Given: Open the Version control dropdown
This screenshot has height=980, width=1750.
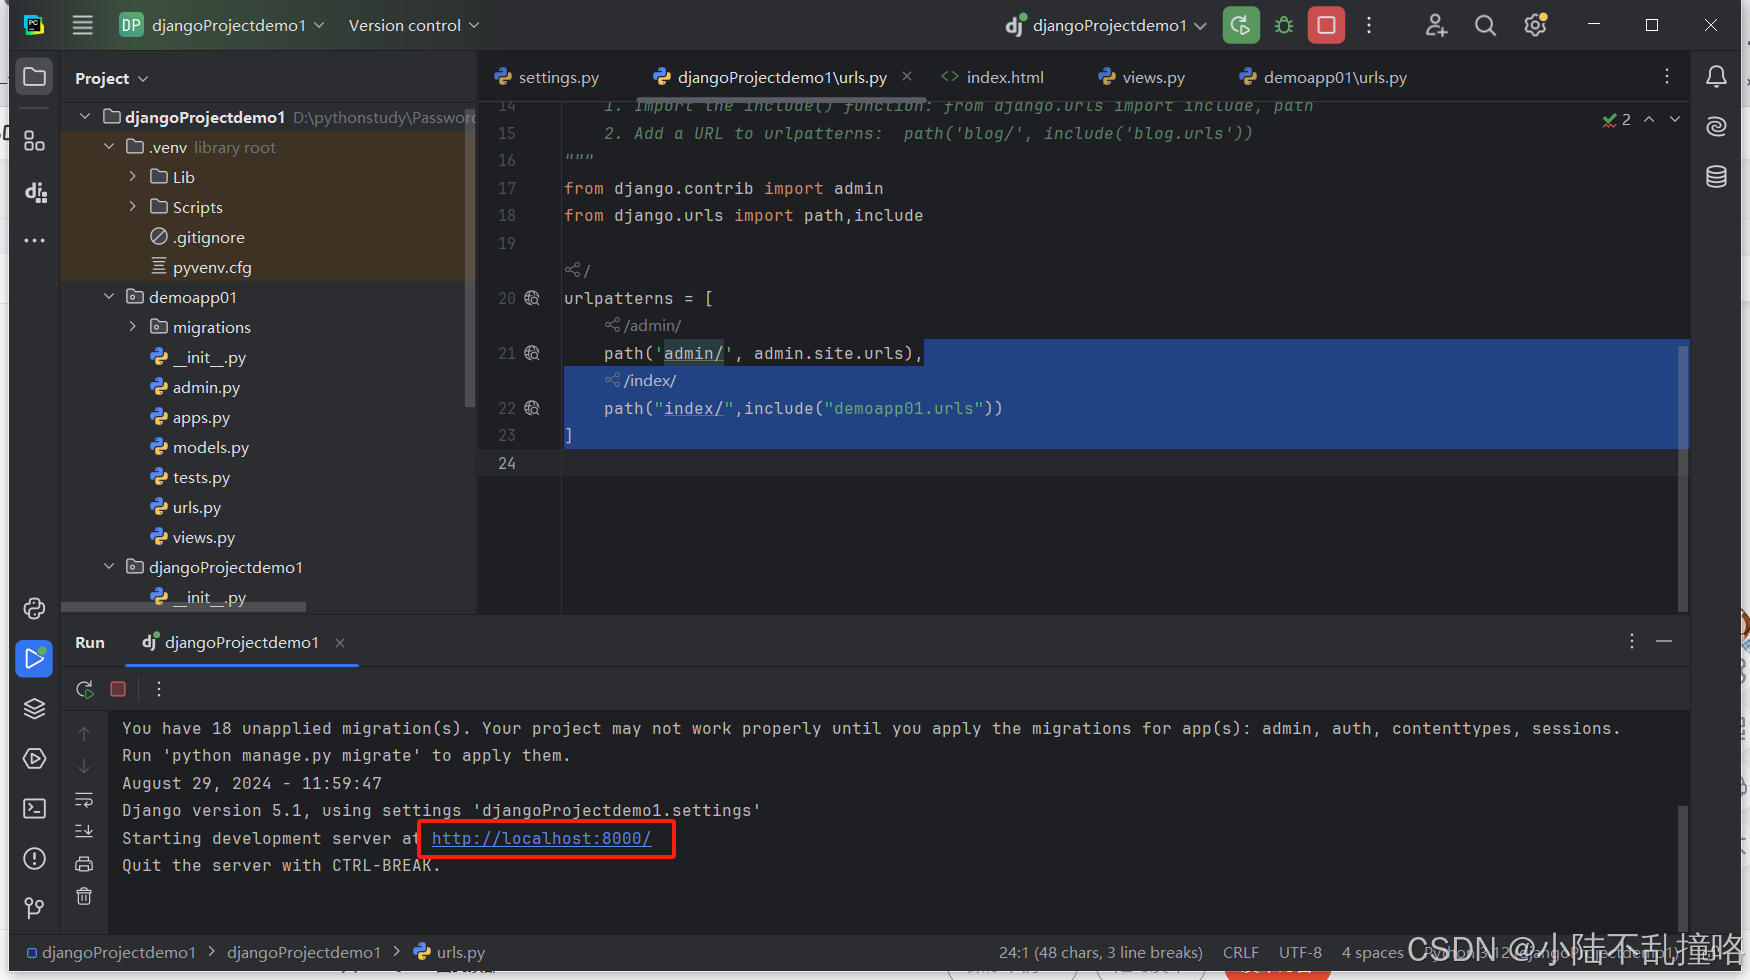Looking at the screenshot, I should pos(414,25).
